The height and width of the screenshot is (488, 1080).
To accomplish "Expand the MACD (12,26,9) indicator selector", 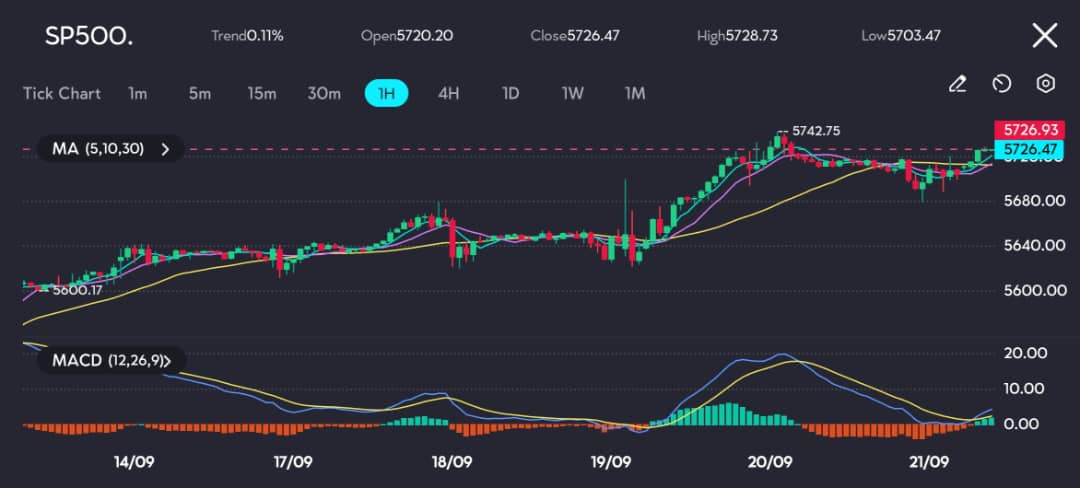I will [110, 360].
